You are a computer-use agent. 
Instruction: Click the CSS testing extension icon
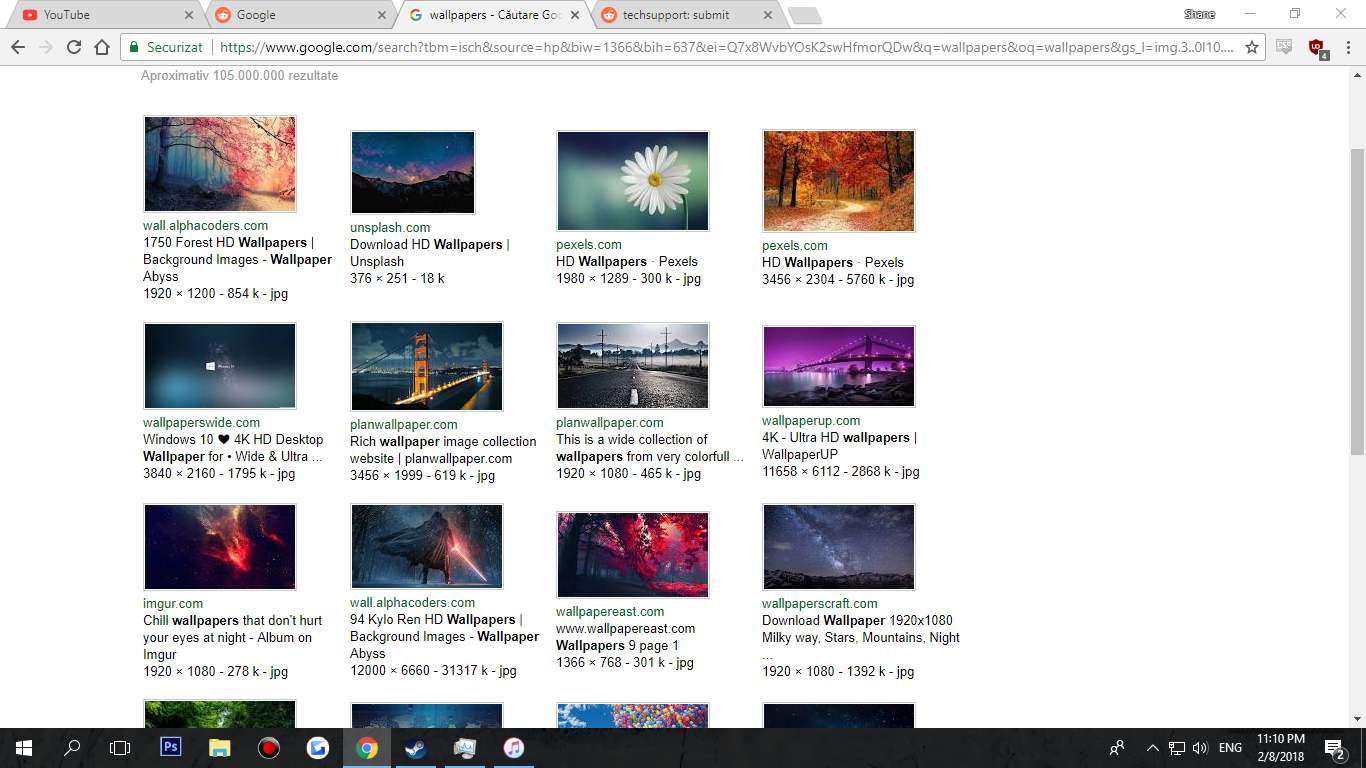point(1283,46)
